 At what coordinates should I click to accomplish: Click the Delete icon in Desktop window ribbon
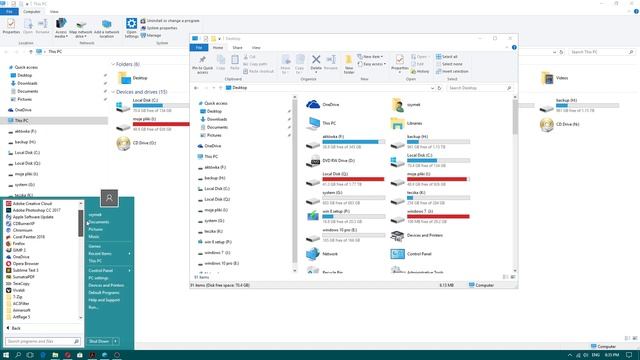click(x=316, y=60)
